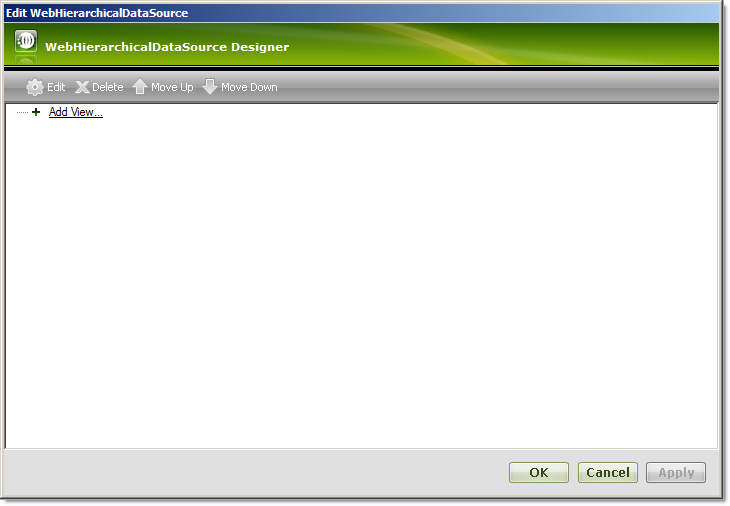Choose the Delete text label in toolbar

(x=108, y=87)
